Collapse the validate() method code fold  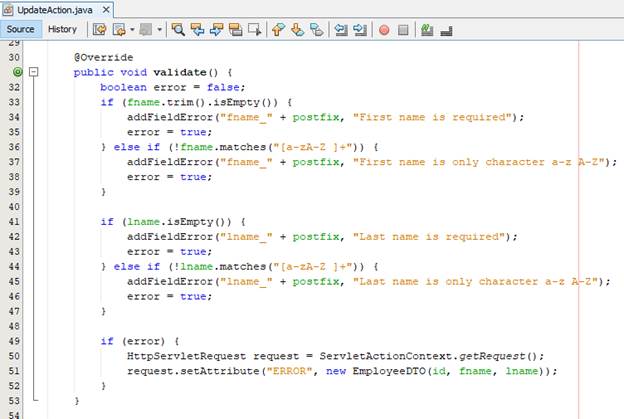tap(34, 72)
